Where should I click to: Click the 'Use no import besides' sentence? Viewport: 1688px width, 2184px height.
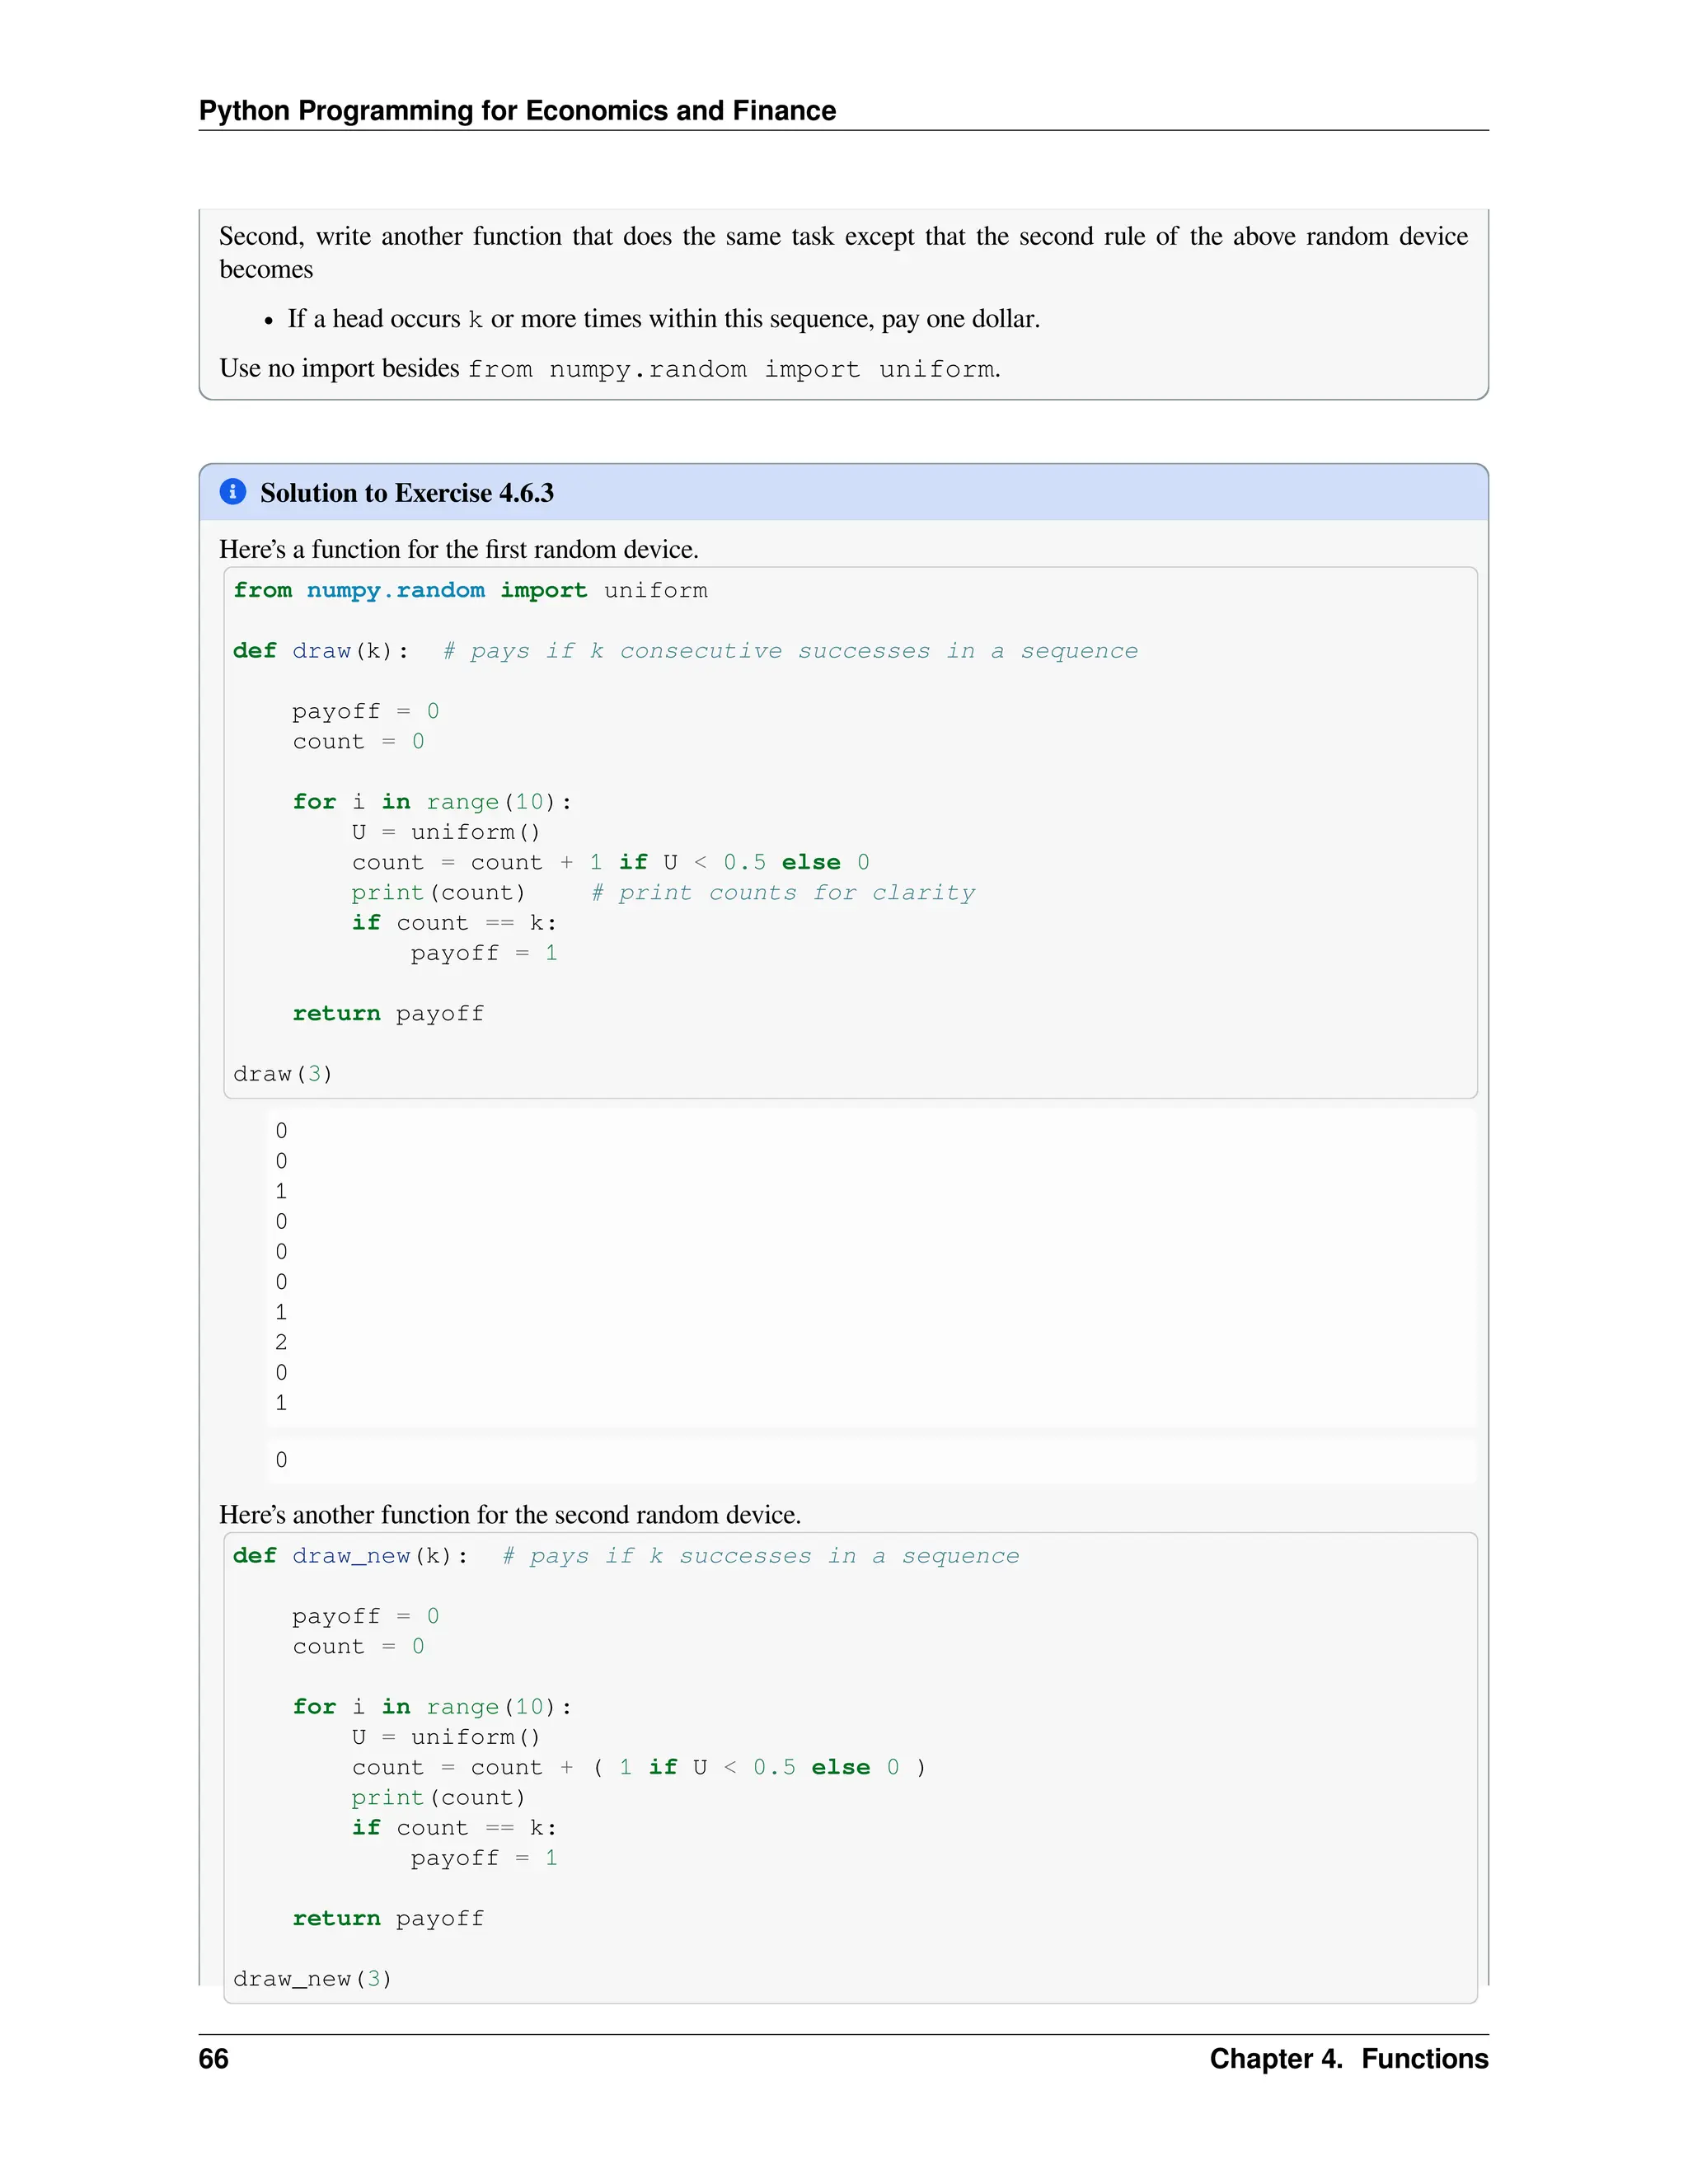tap(610, 369)
